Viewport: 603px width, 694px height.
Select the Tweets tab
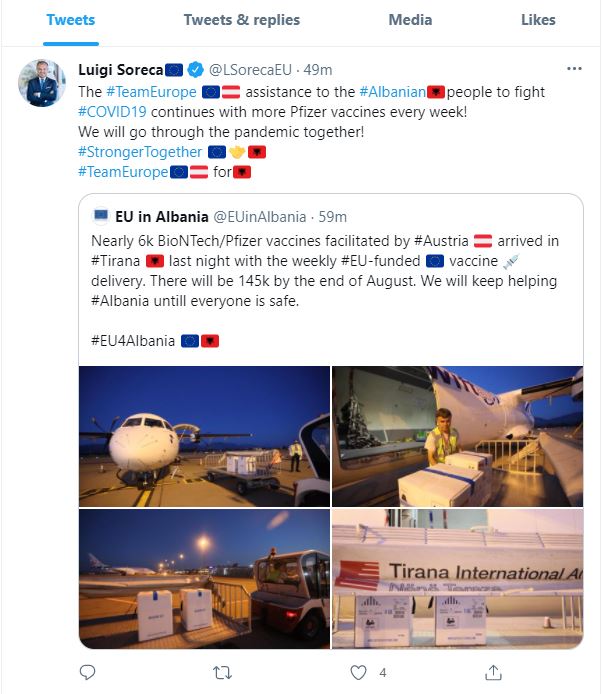coord(72,20)
